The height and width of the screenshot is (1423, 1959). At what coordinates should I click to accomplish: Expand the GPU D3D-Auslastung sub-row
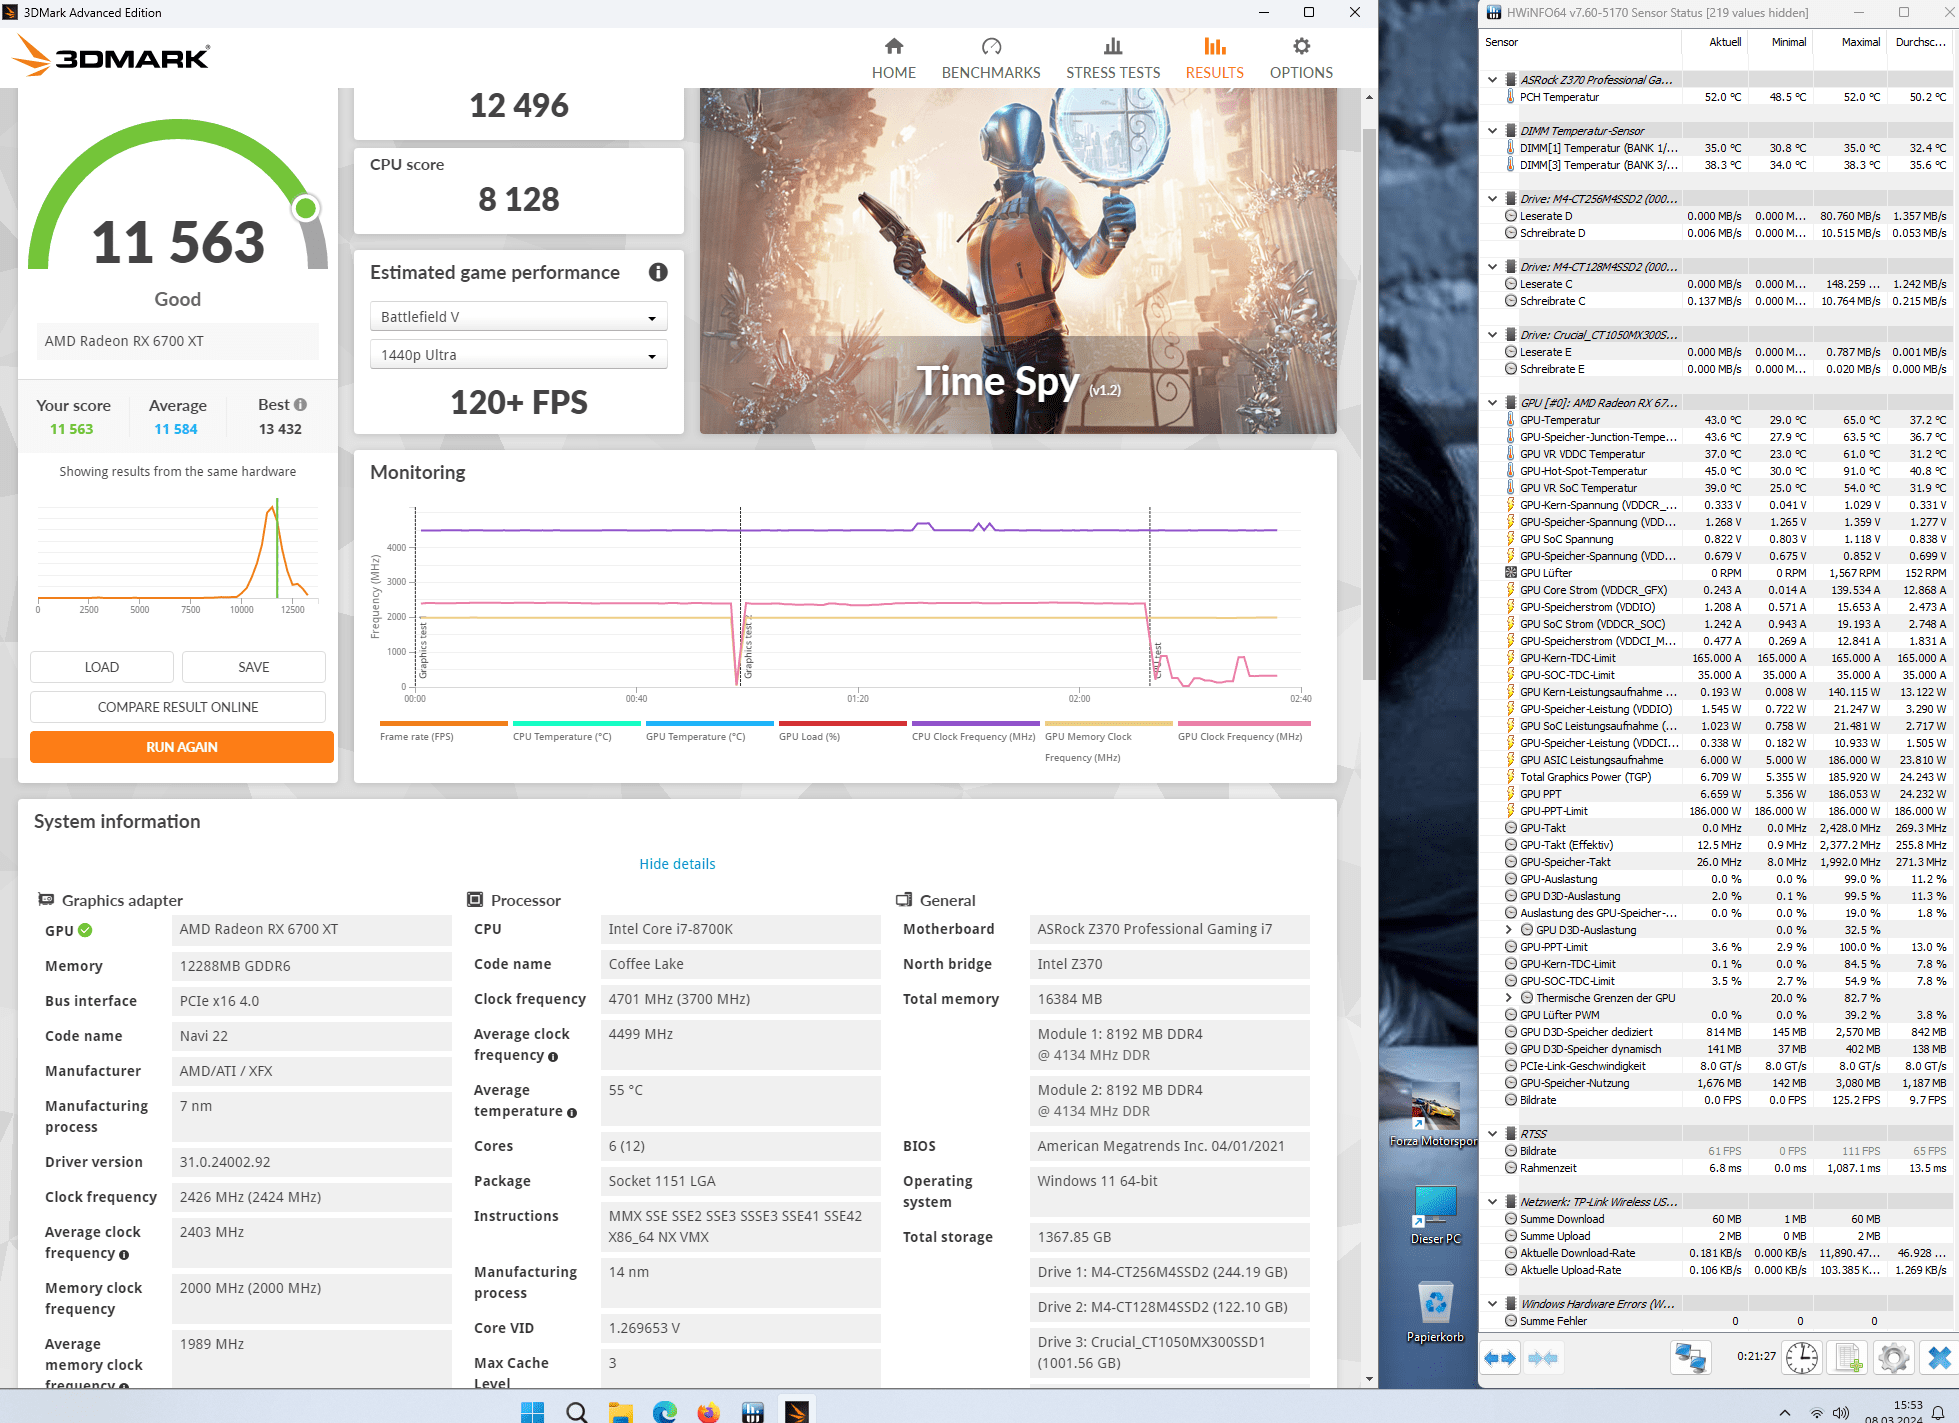pyautogui.click(x=1509, y=930)
